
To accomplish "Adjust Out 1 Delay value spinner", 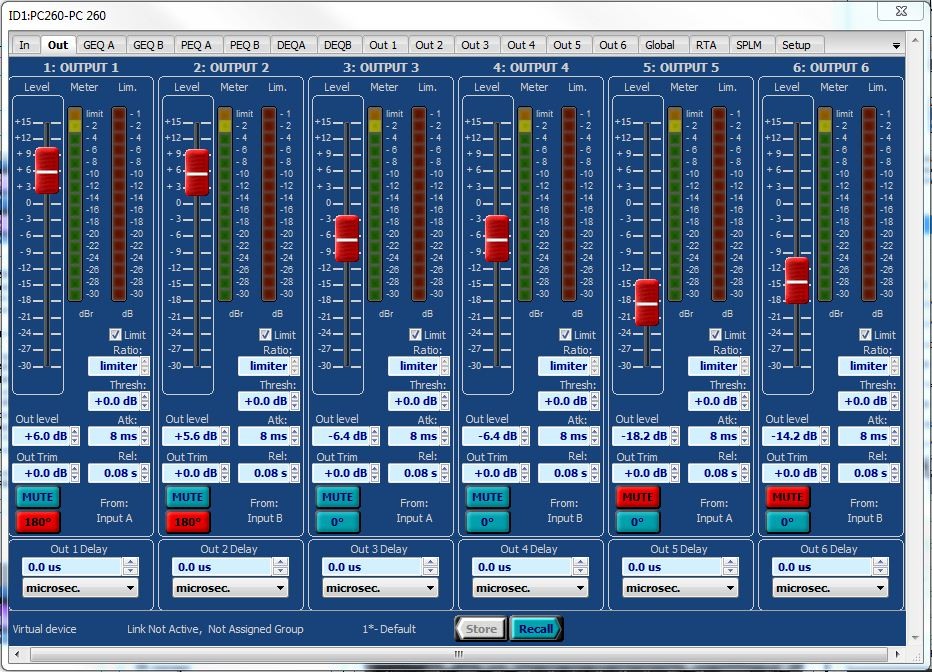I will (131, 567).
